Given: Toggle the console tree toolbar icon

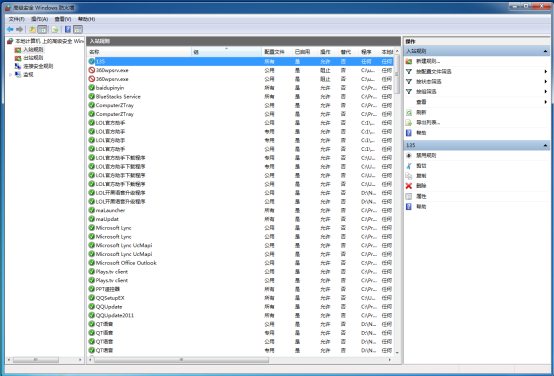Looking at the screenshot, I should click(42, 29).
